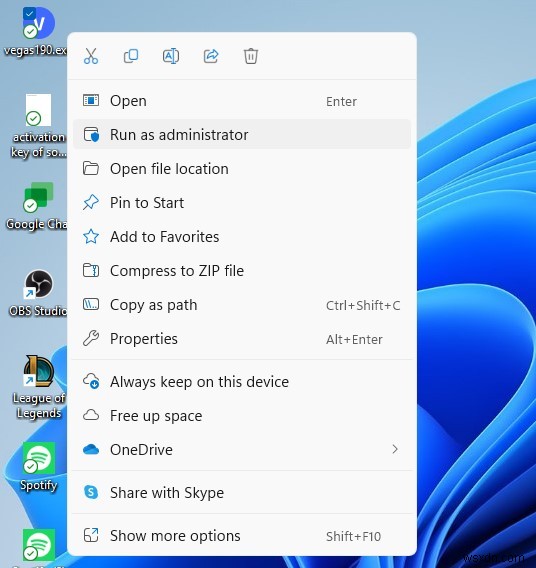This screenshot has height=568, width=536.
Task: Expand the OneDrive submenu arrow
Action: [x=395, y=450]
